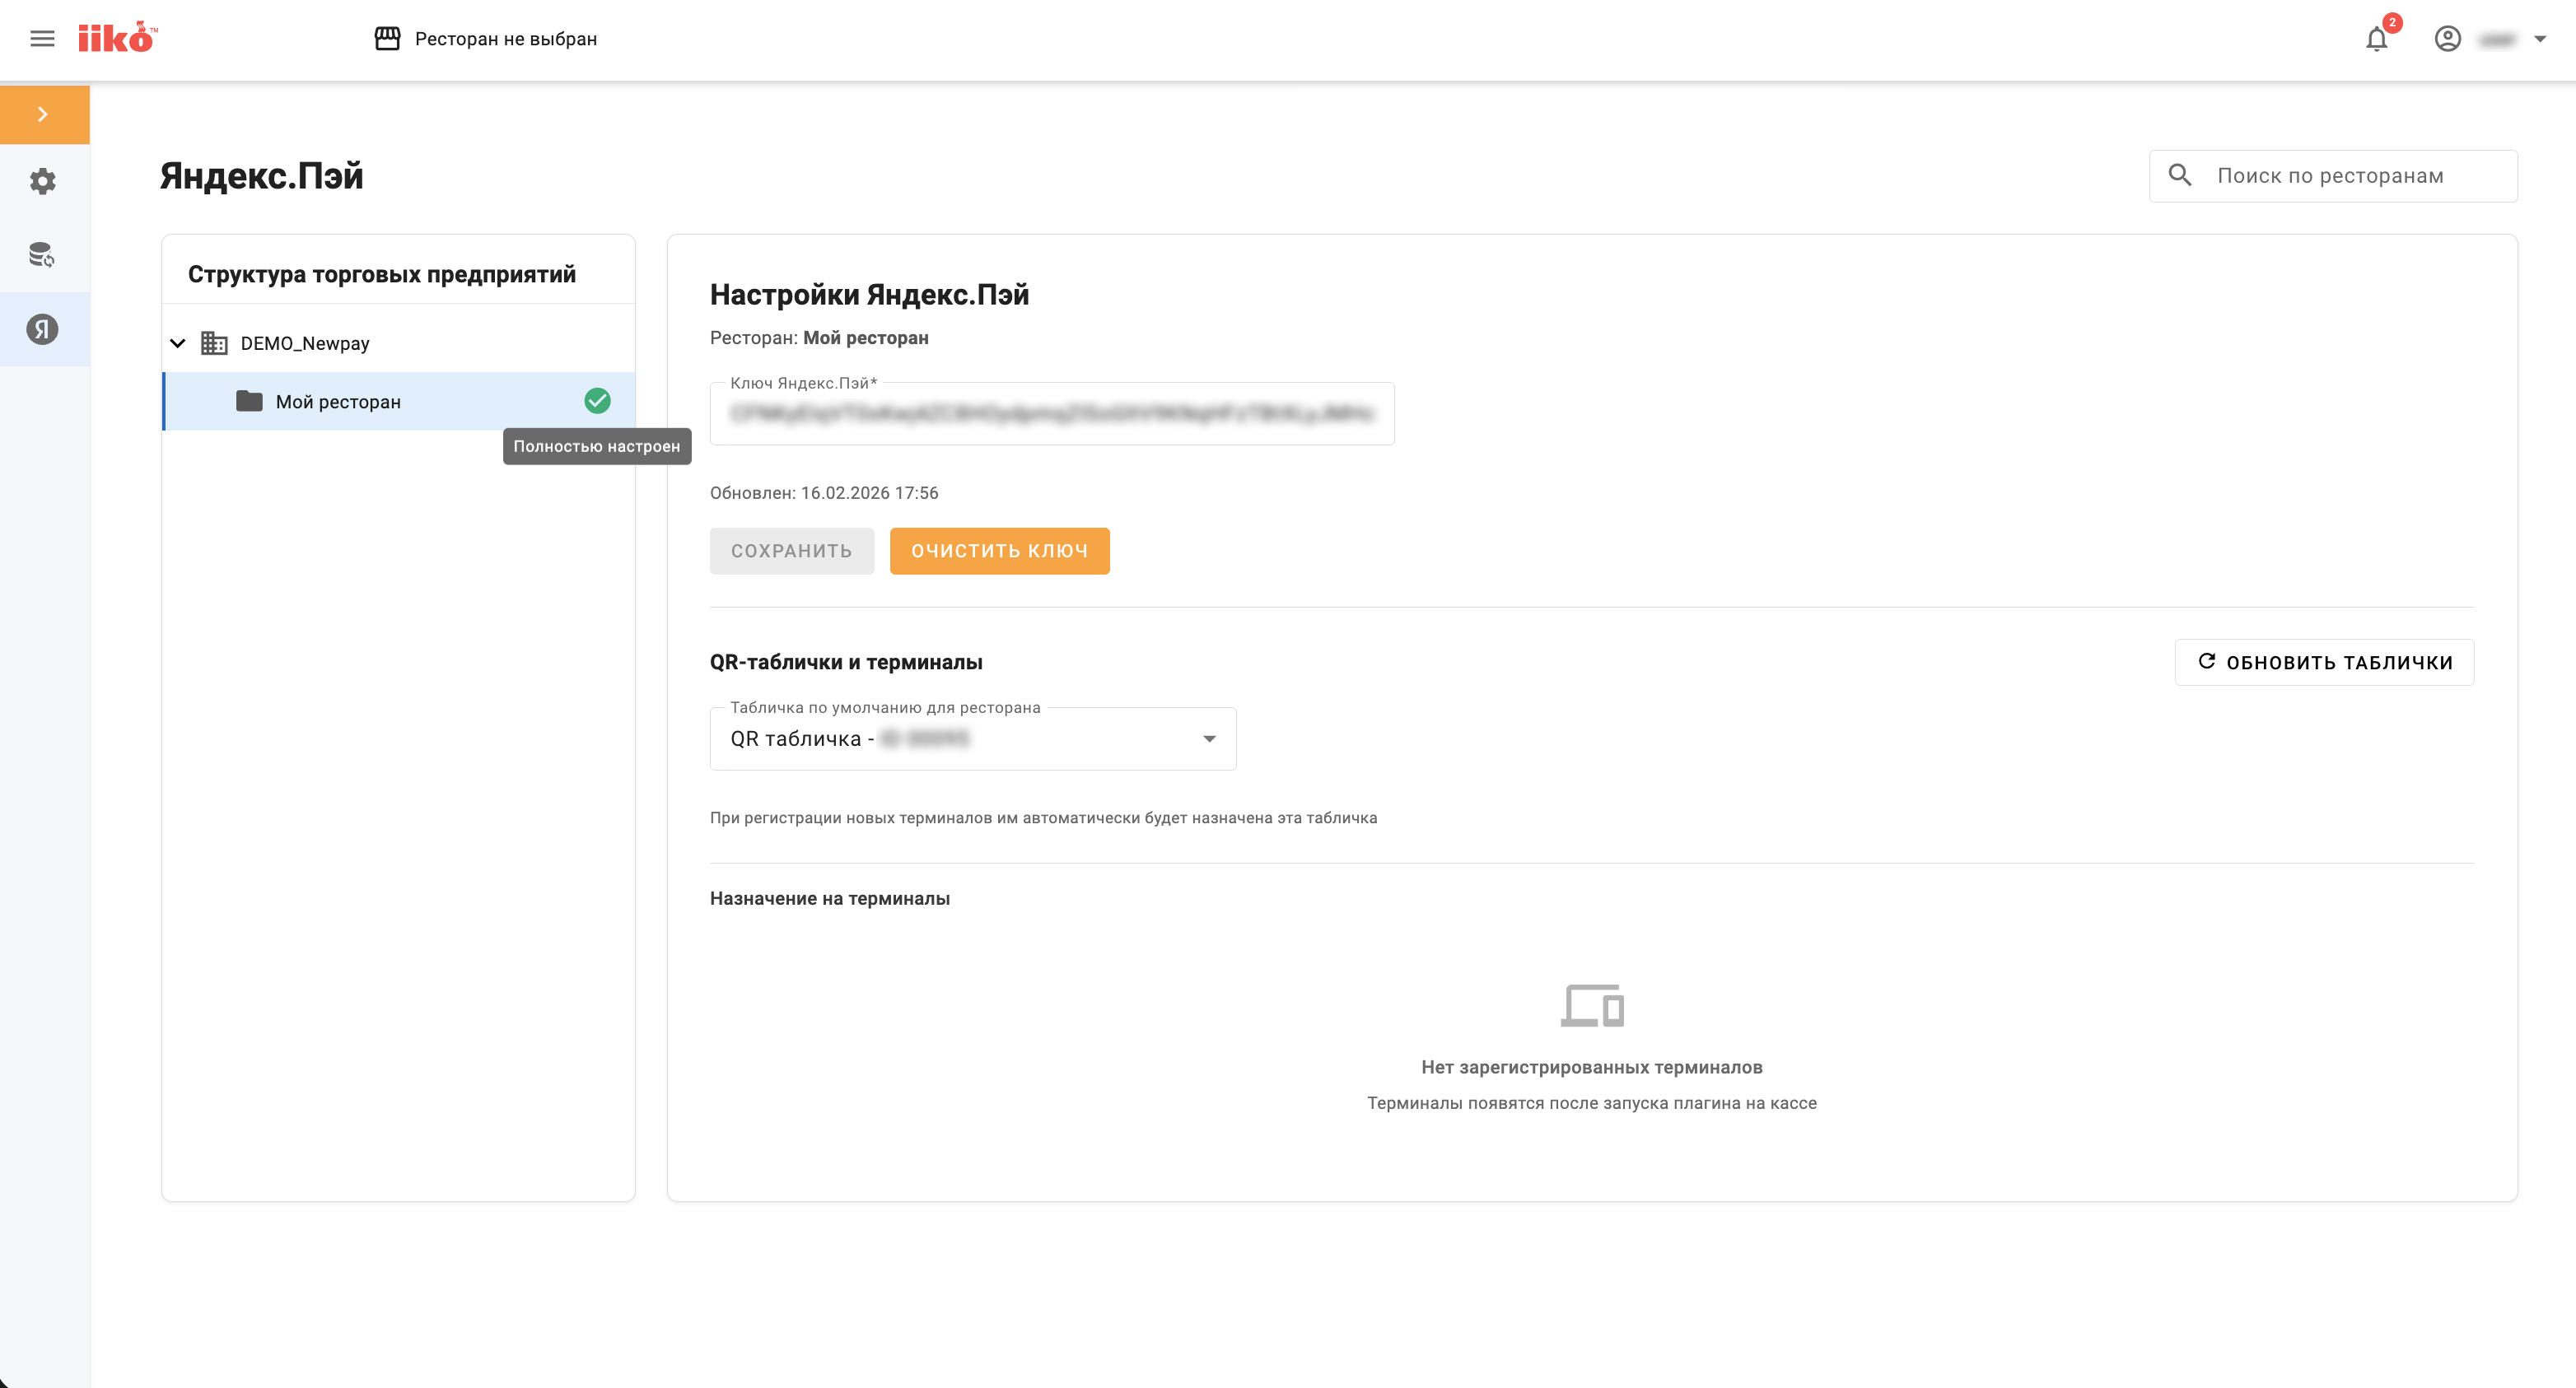Click the DEMO_Newpay building icon
Viewport: 2576px width, 1388px height.
(214, 343)
